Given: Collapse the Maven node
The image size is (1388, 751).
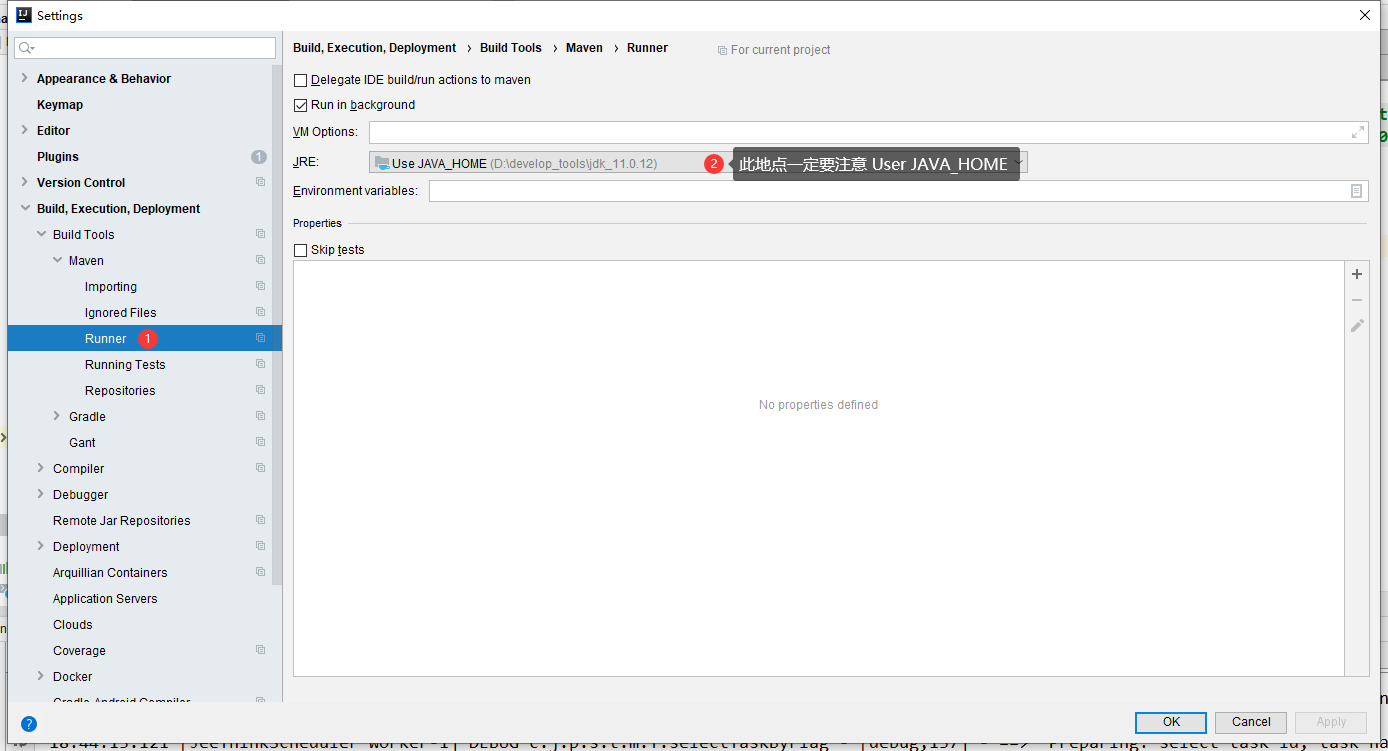Looking at the screenshot, I should (x=57, y=260).
